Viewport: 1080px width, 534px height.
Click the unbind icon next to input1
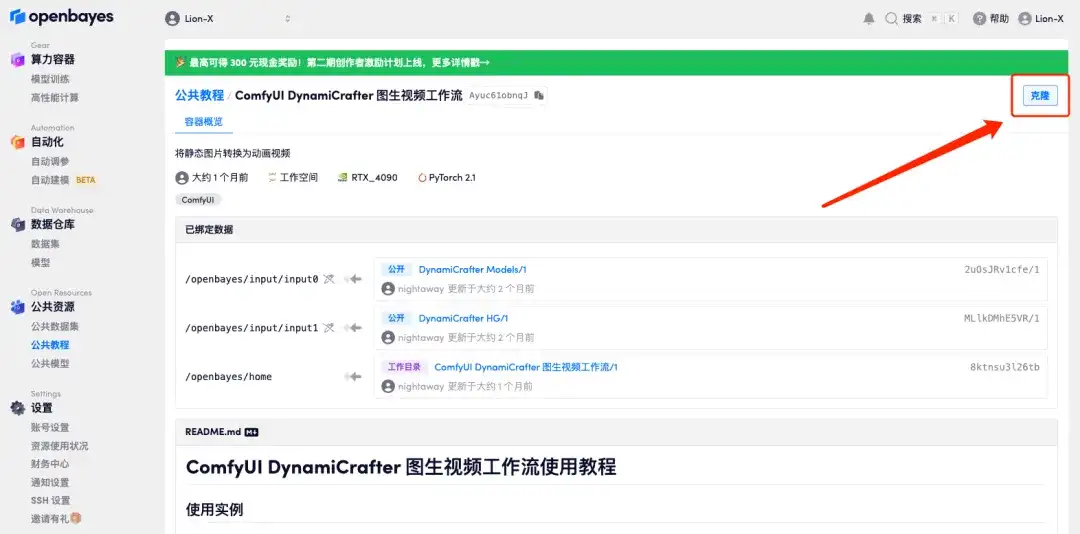tap(329, 328)
